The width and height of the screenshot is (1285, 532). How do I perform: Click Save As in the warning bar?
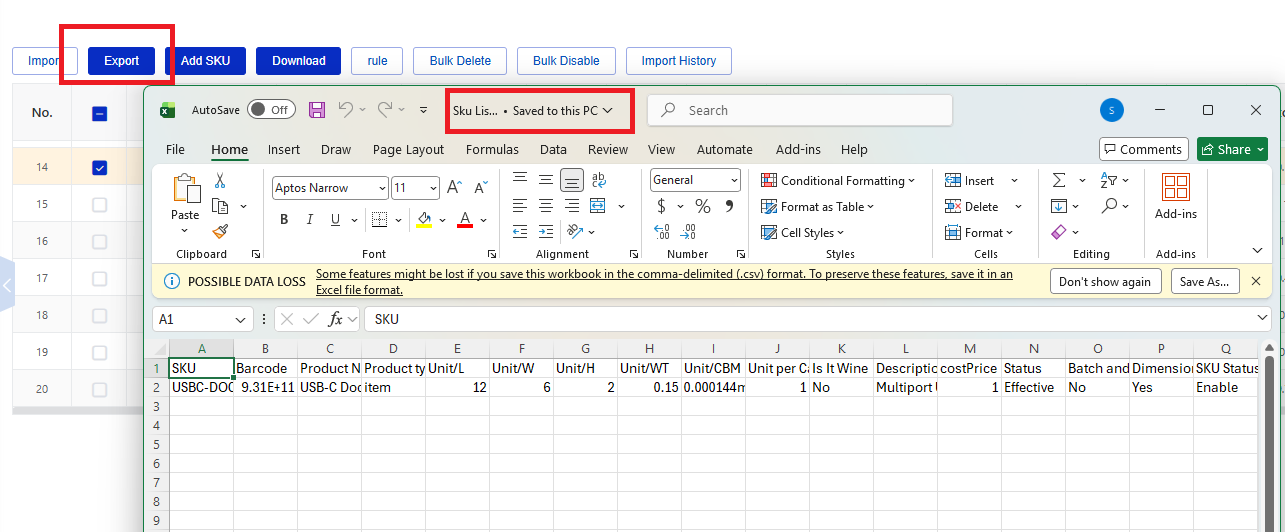[1205, 282]
